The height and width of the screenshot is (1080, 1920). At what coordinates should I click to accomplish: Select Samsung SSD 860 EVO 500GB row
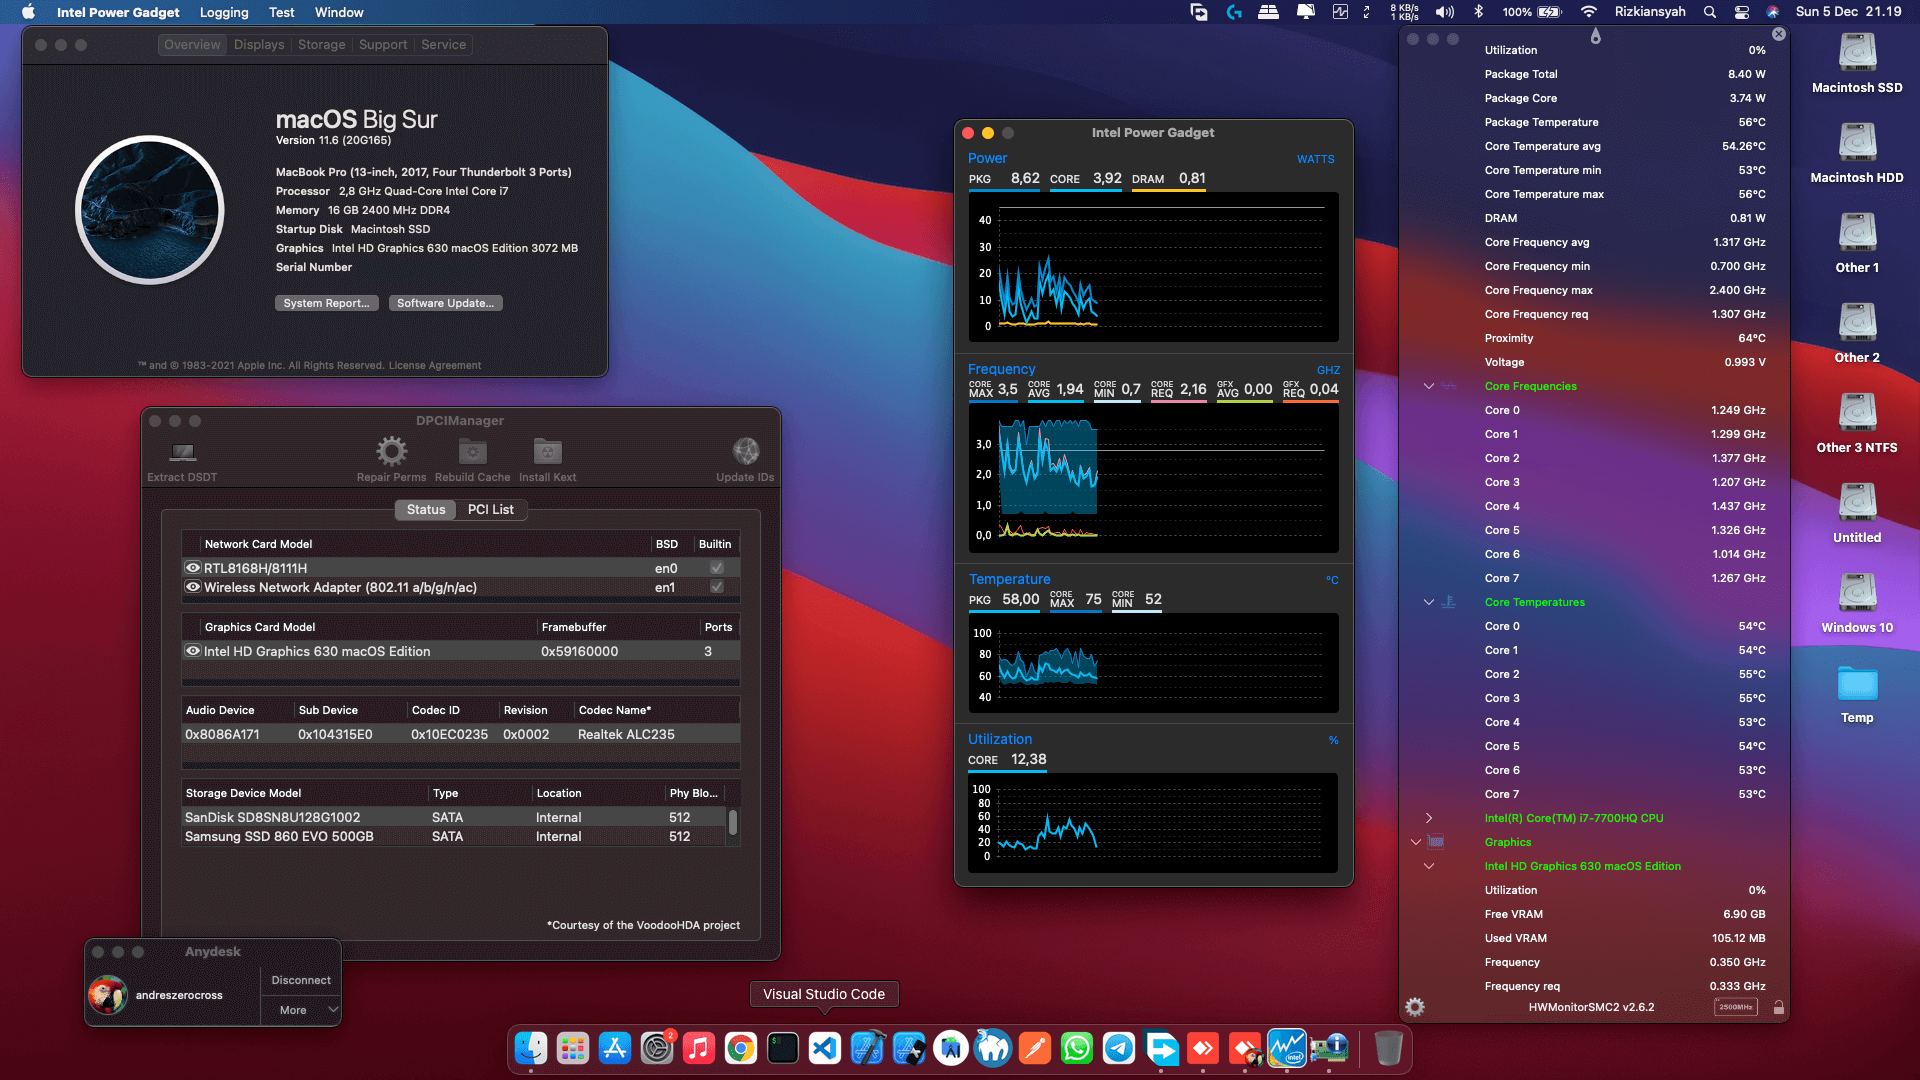pyautogui.click(x=453, y=837)
